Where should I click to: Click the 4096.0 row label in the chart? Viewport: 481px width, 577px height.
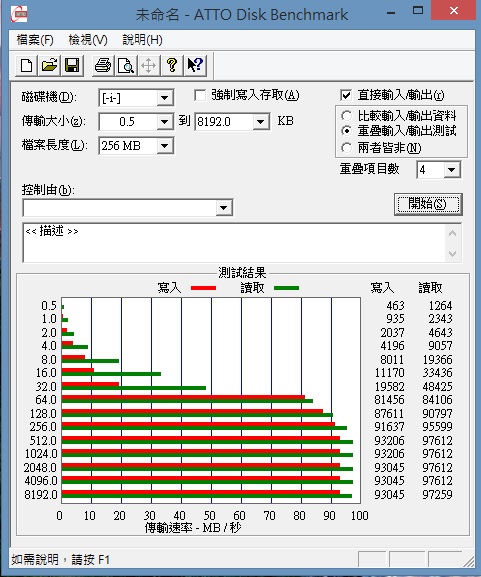click(41, 481)
